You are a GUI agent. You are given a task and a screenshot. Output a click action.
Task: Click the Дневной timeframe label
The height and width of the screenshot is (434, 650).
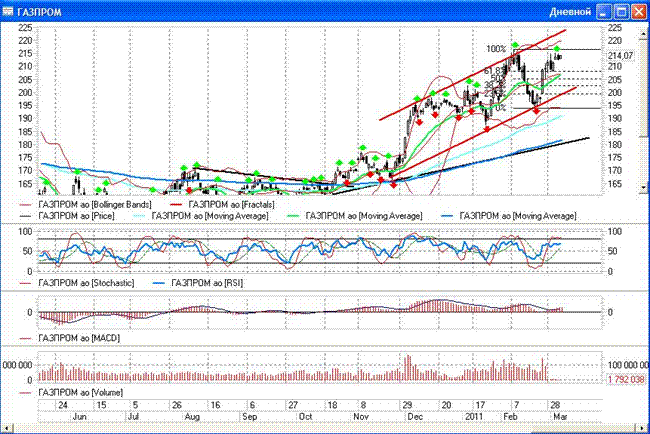pos(570,12)
